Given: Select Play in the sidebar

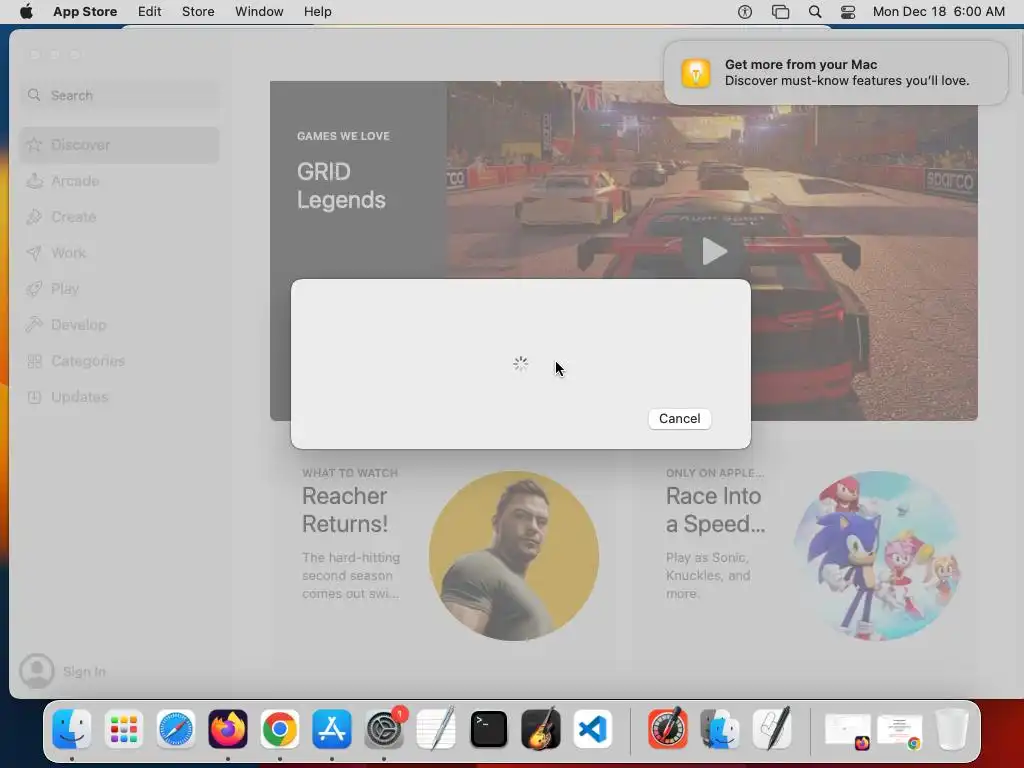Looking at the screenshot, I should point(120,289).
